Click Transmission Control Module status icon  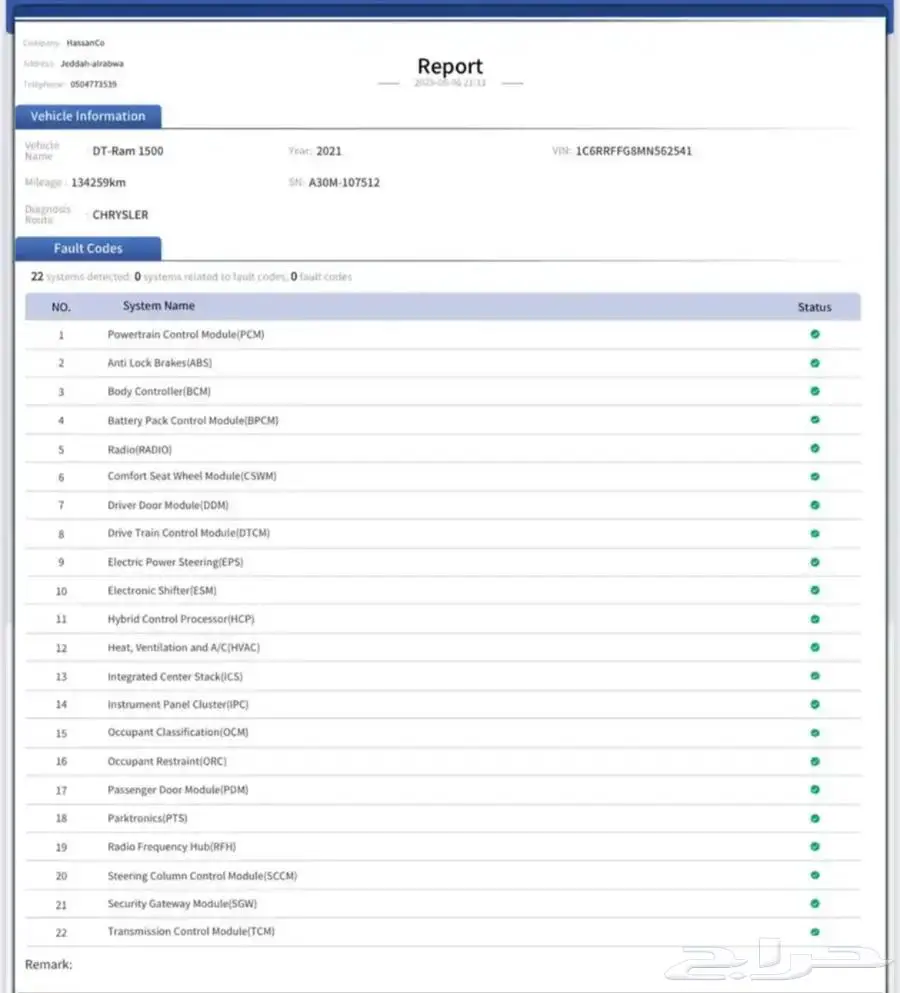(814, 932)
